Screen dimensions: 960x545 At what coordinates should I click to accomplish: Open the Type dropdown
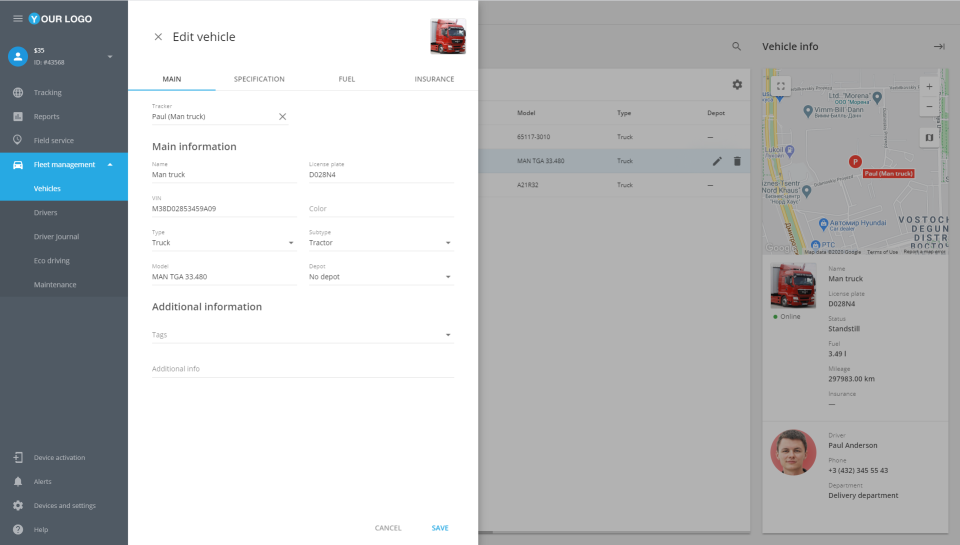(x=224, y=242)
